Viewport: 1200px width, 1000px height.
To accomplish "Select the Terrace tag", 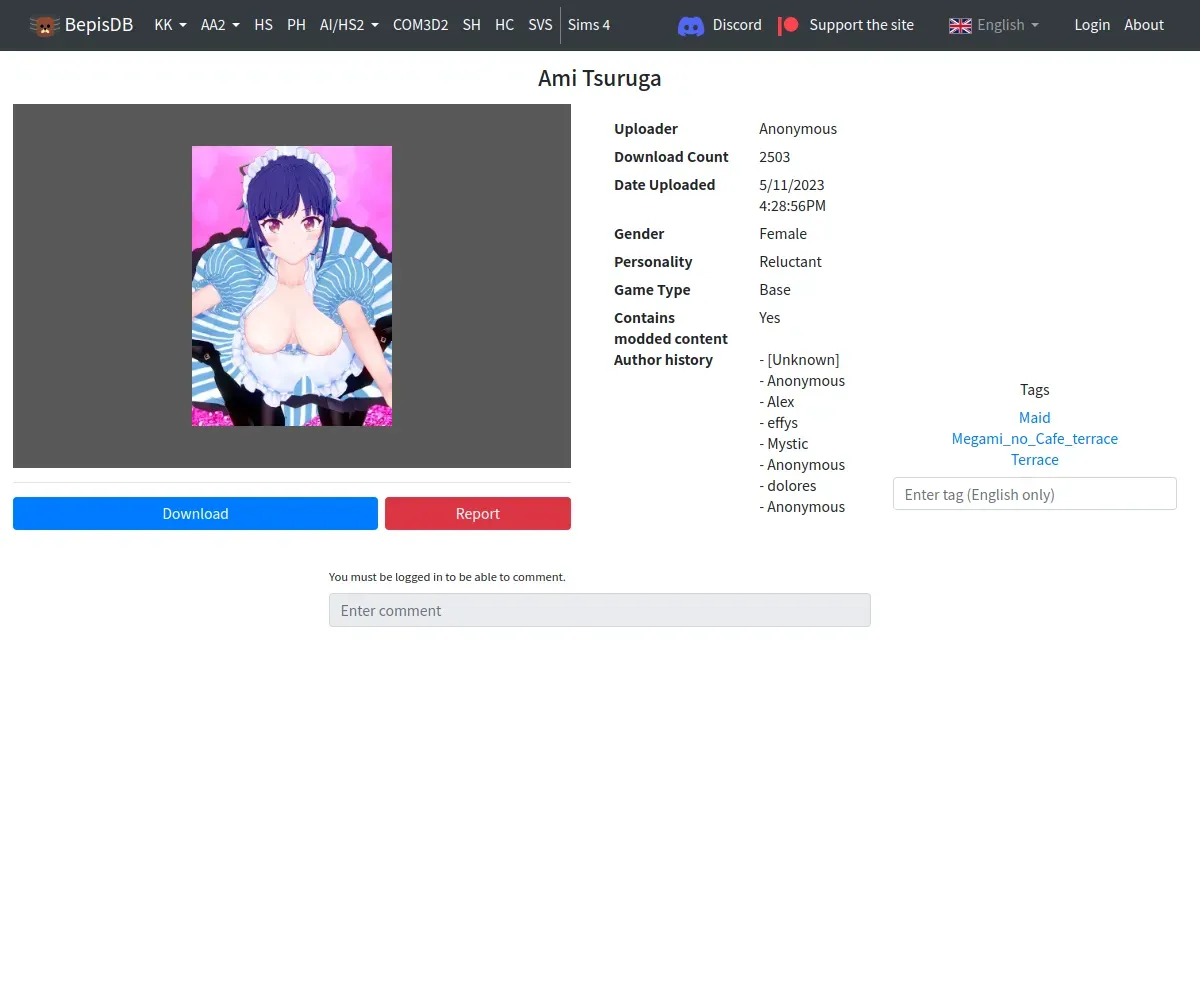I will point(1035,459).
